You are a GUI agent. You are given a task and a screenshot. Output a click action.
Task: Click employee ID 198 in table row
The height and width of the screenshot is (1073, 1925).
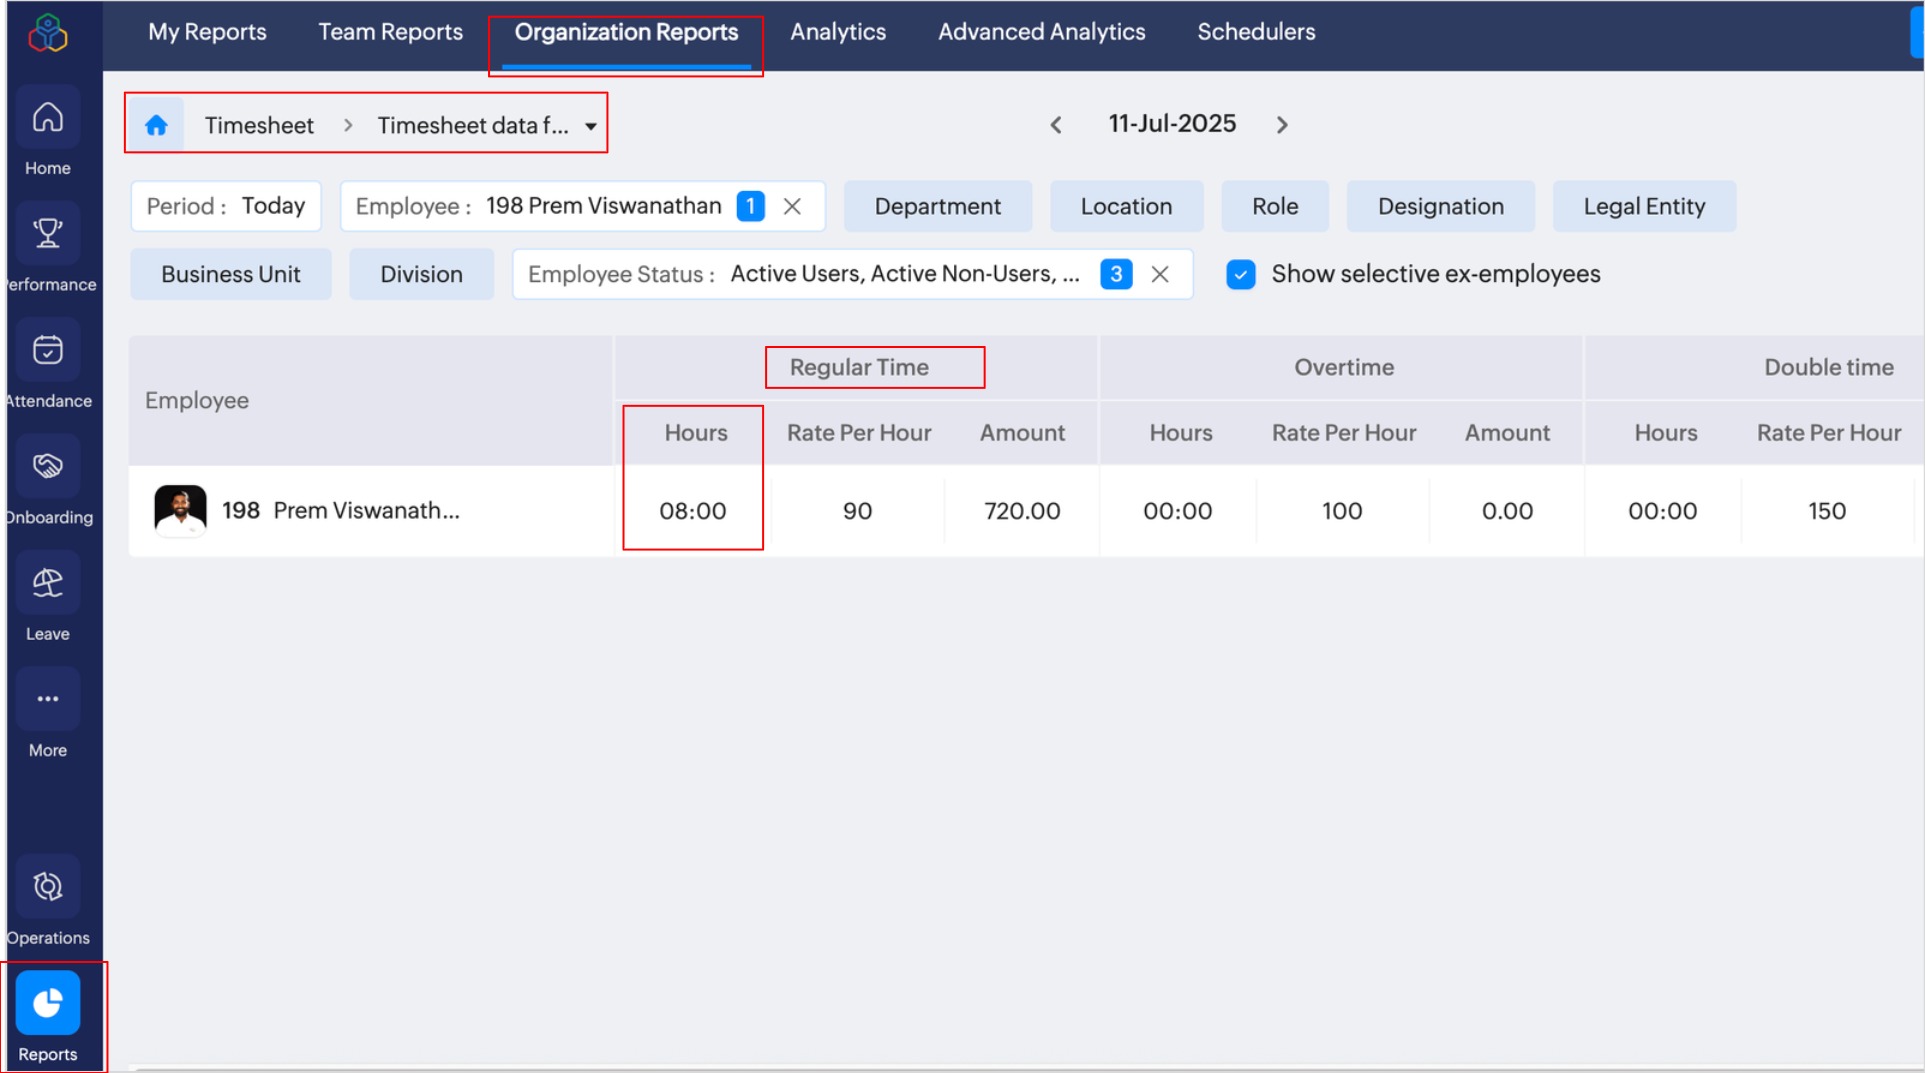click(241, 510)
